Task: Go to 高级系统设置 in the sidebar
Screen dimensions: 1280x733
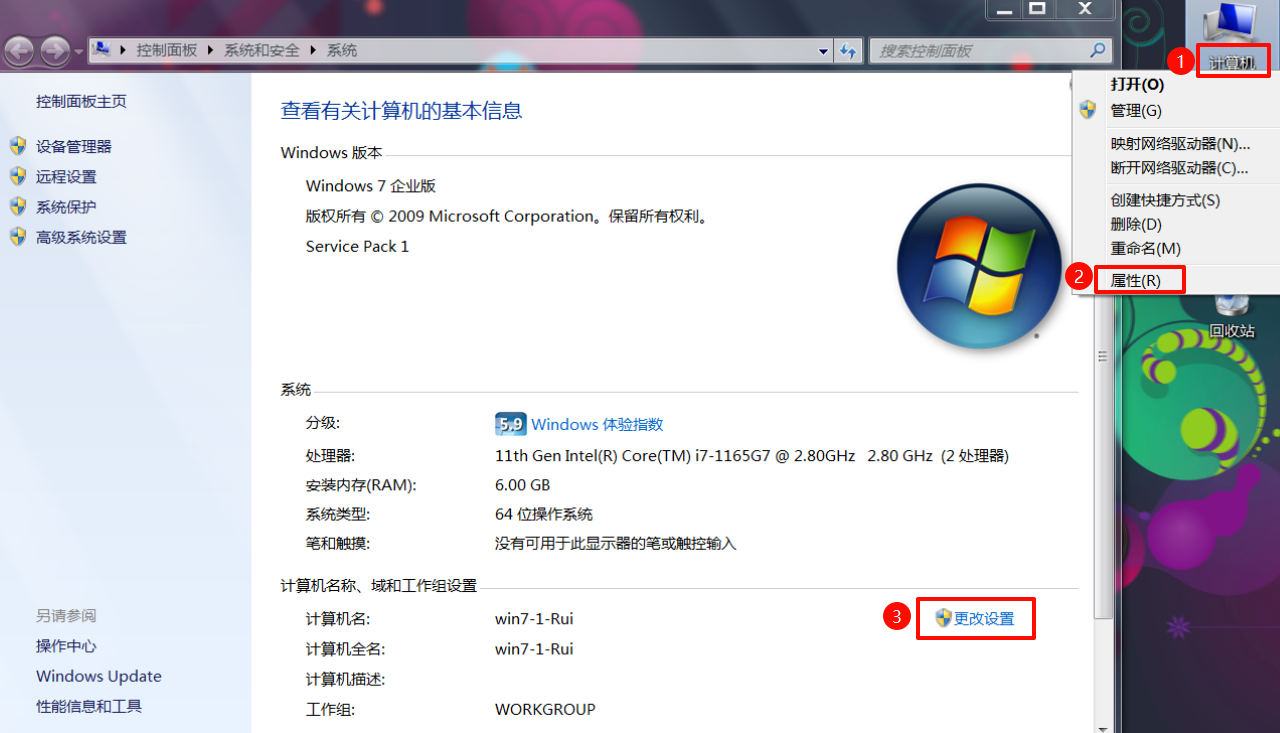Action: tap(81, 237)
